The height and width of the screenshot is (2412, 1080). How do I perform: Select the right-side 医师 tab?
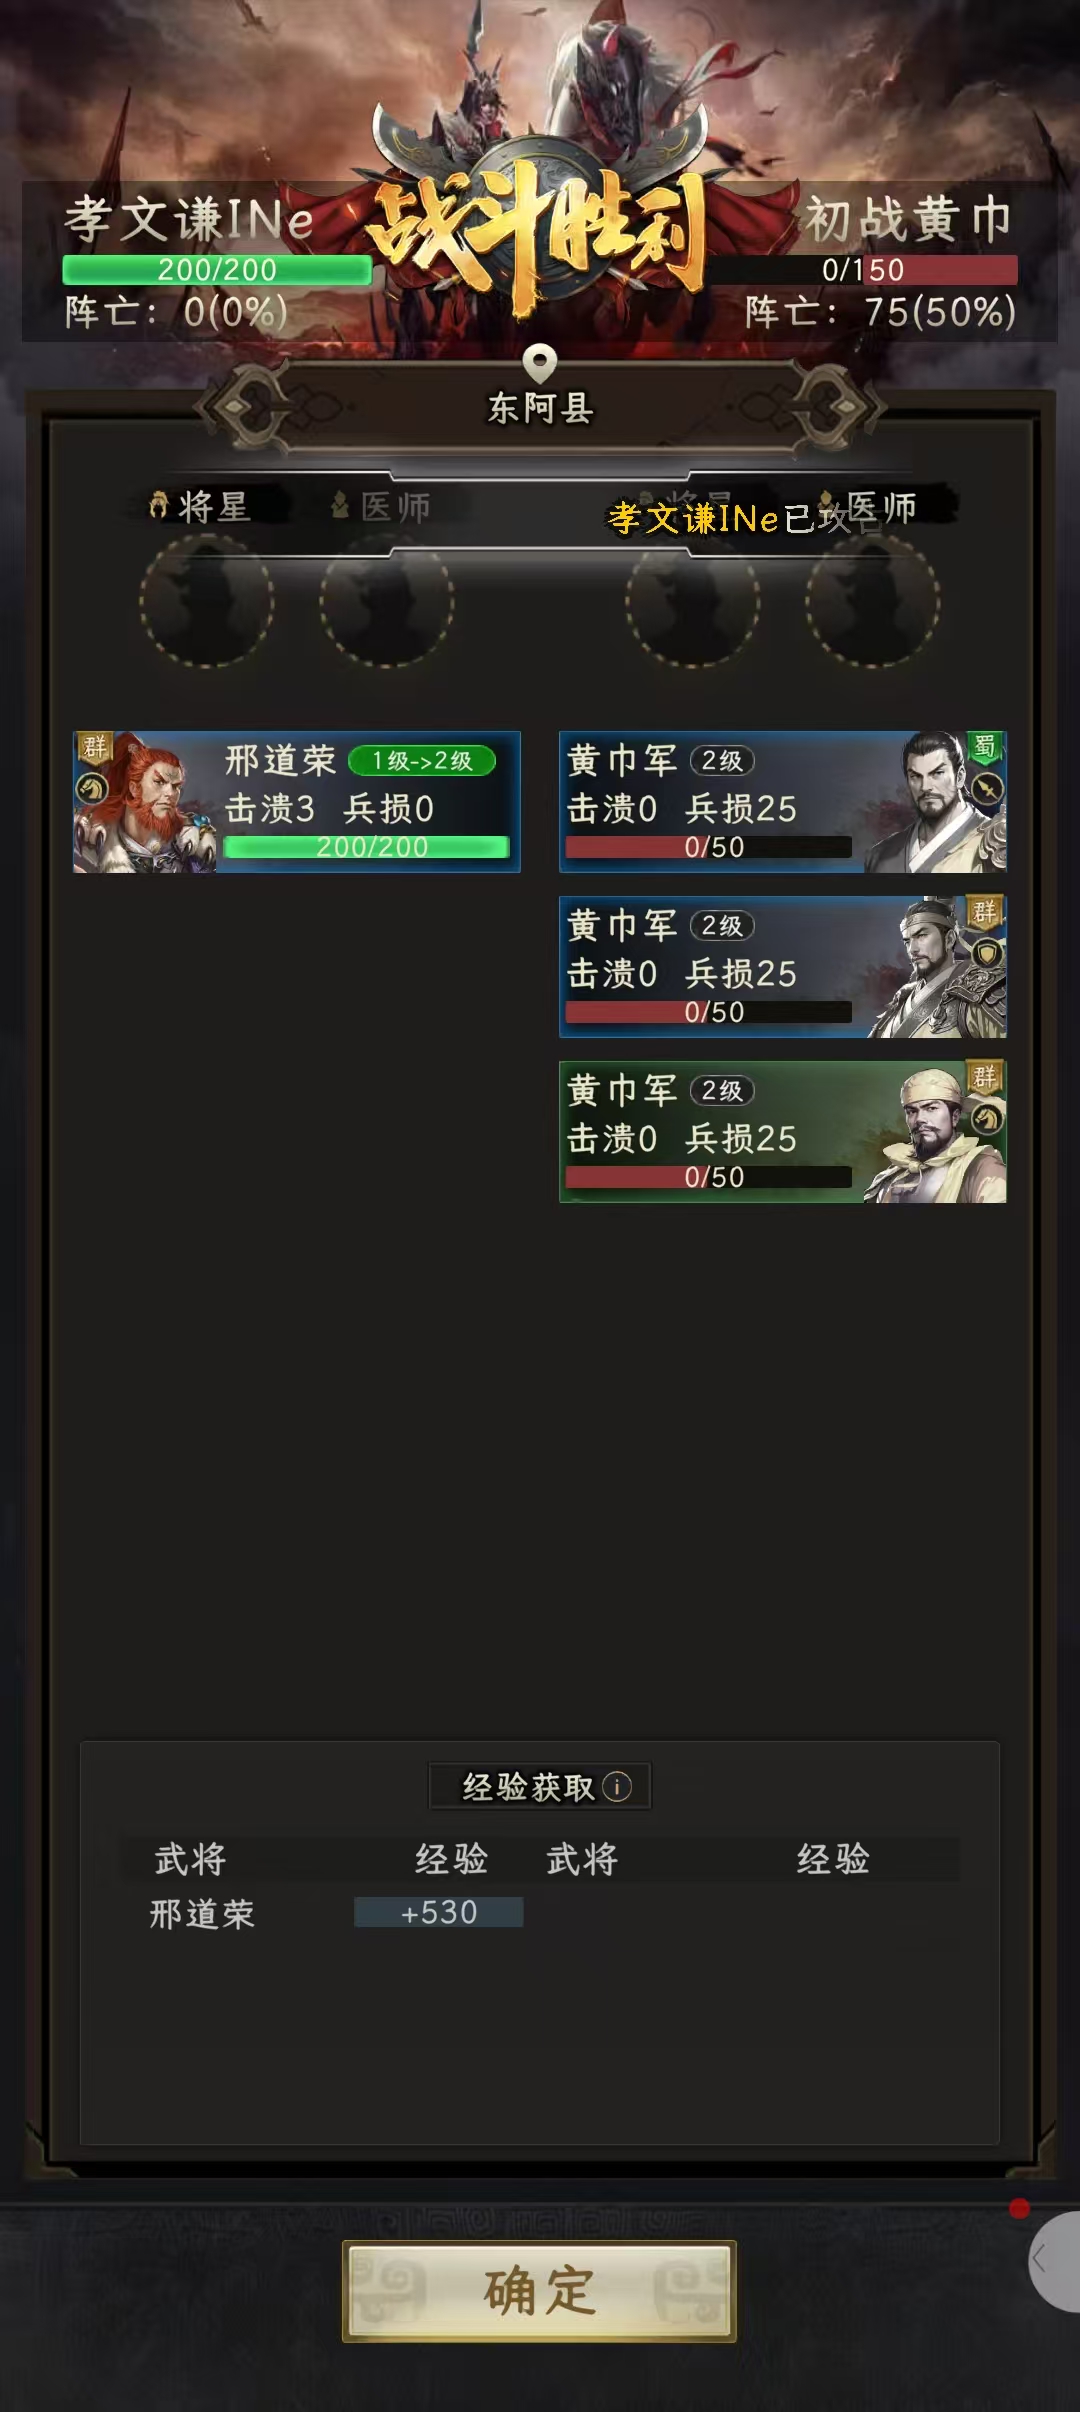pyautogui.click(x=867, y=507)
